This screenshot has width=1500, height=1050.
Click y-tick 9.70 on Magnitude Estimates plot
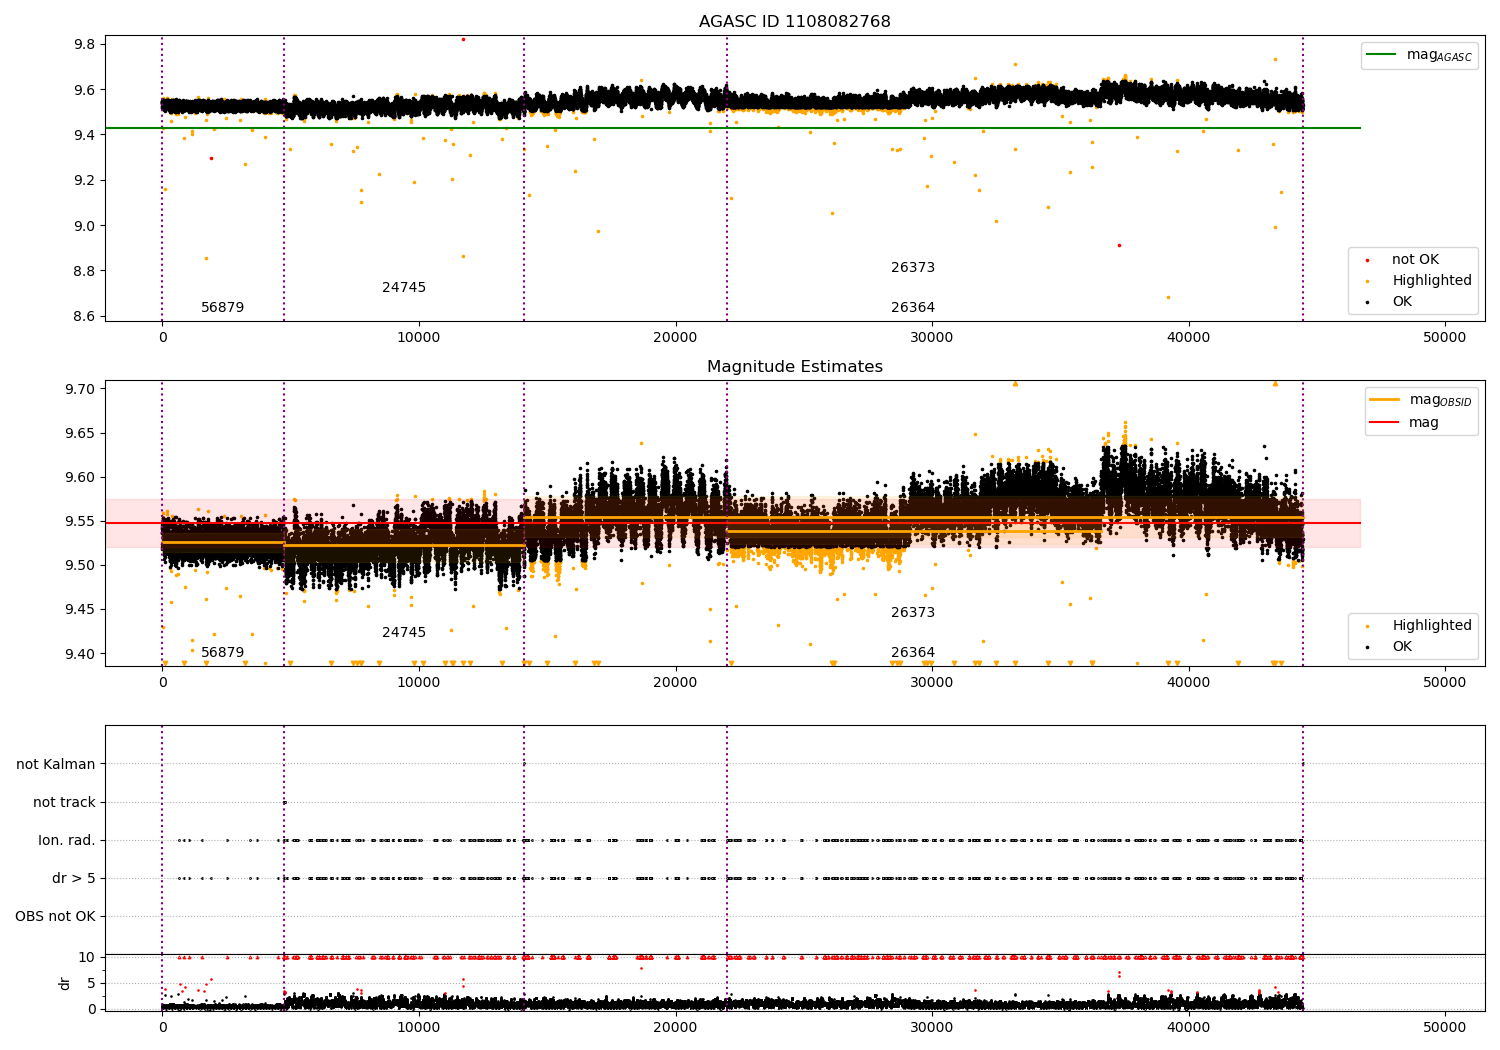click(80, 389)
